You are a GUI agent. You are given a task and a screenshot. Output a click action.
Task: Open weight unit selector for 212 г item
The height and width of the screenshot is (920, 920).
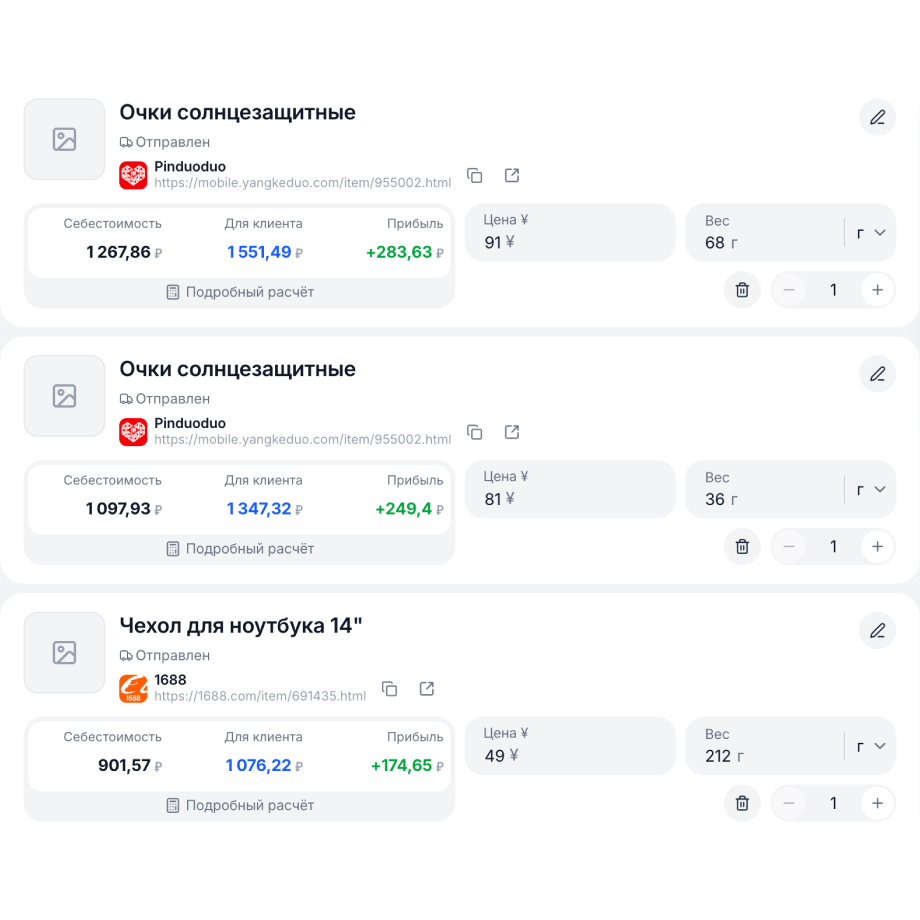click(871, 746)
